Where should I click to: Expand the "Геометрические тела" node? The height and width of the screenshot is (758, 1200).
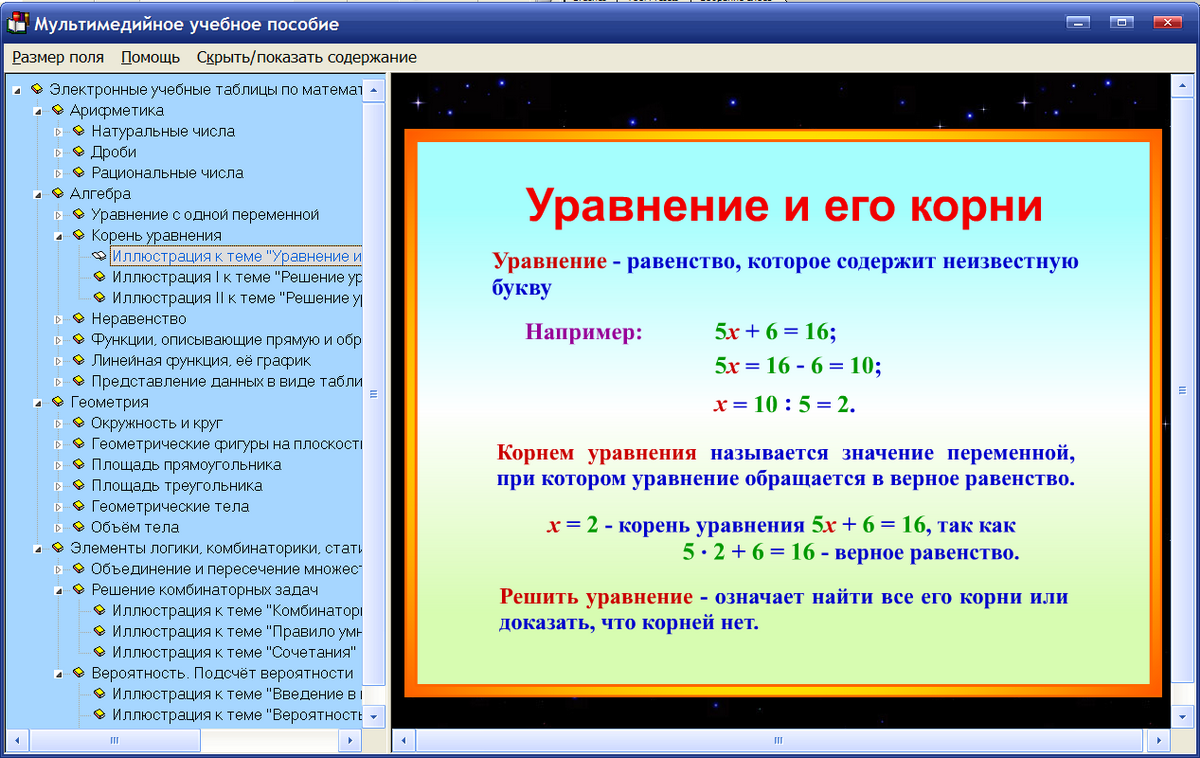click(60, 506)
